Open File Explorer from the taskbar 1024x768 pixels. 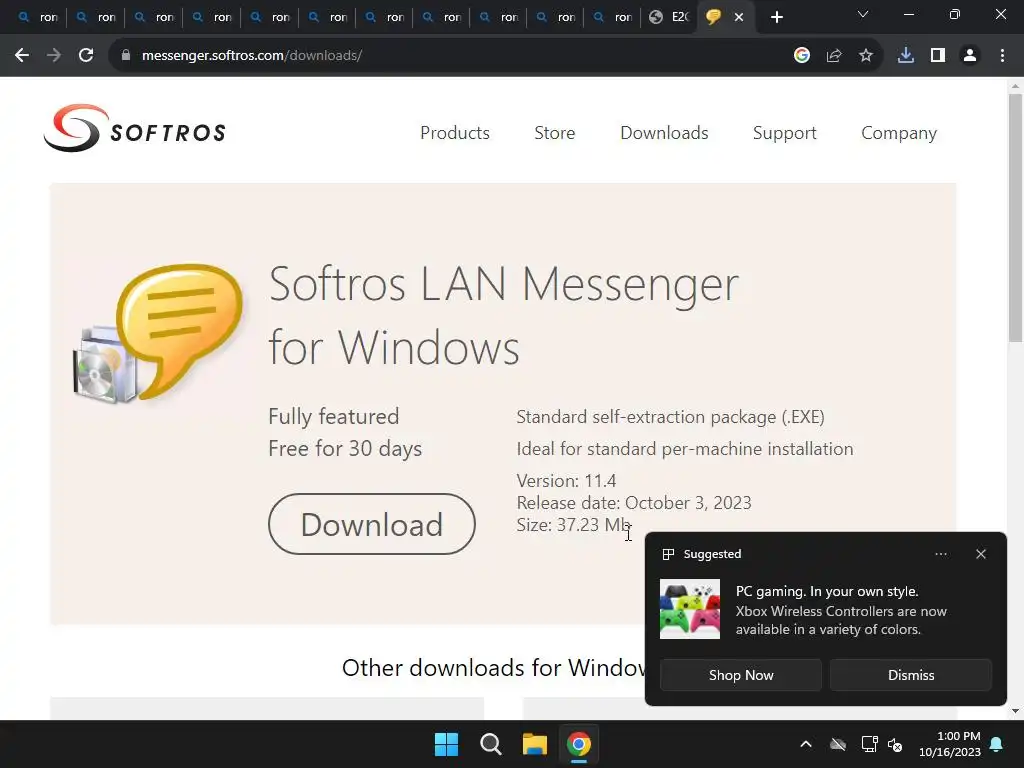534,744
